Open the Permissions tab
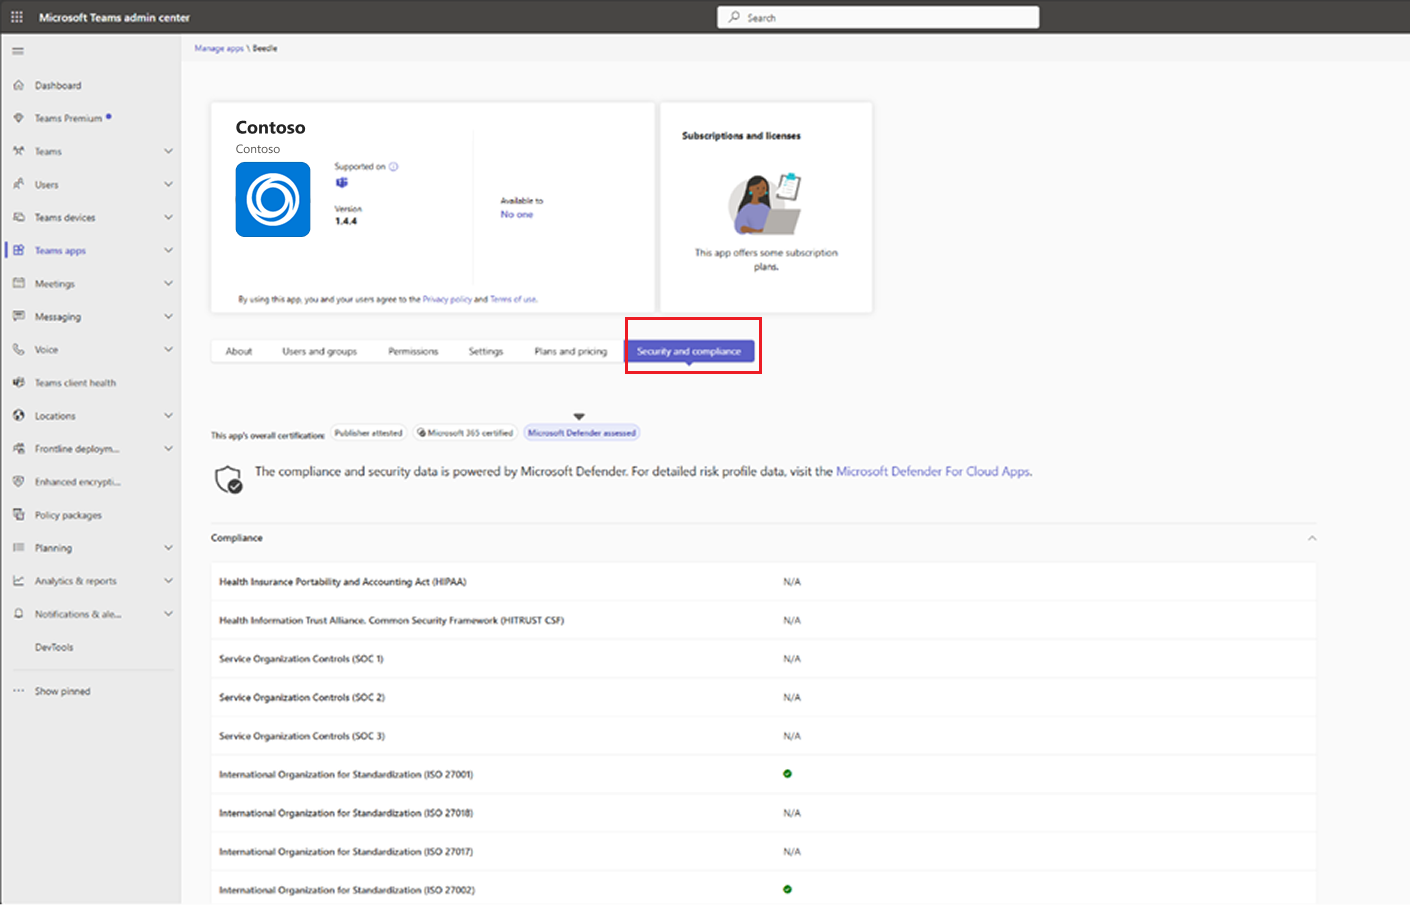 [x=412, y=351]
